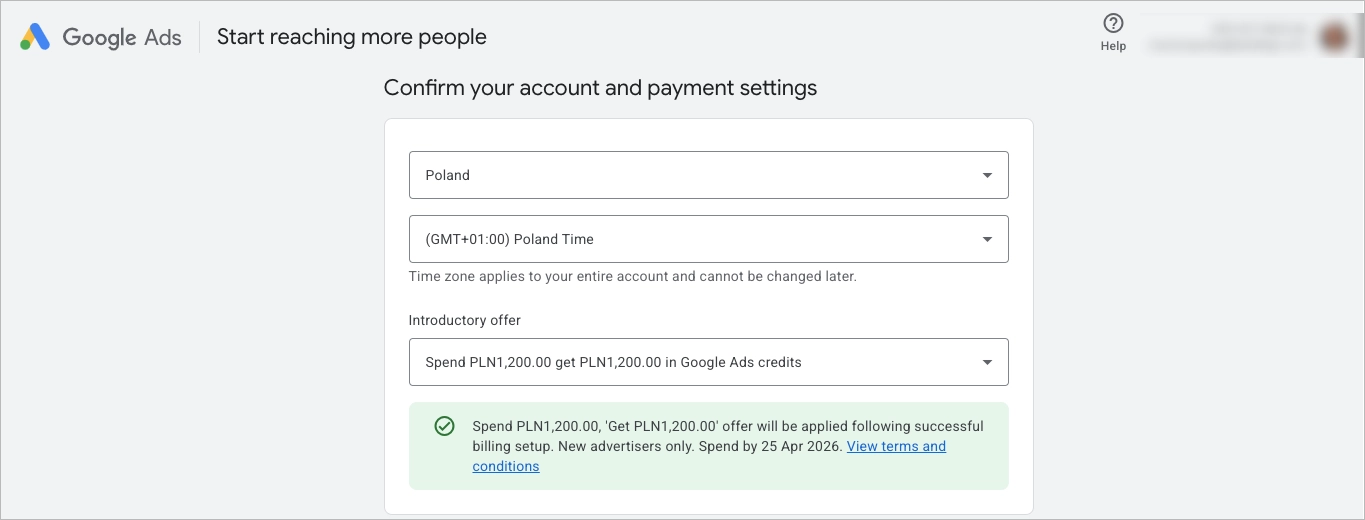Click the Google Ads wordmark text

tap(122, 37)
